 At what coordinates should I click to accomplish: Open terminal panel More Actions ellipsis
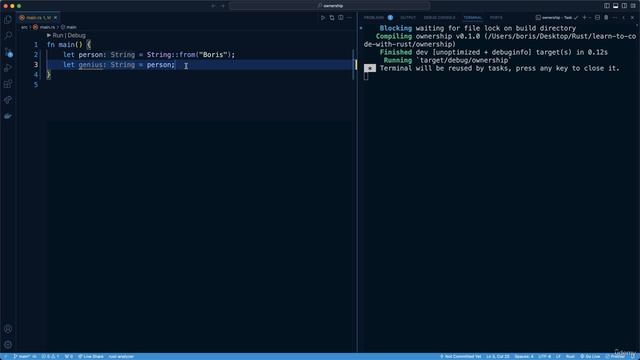(x=615, y=18)
